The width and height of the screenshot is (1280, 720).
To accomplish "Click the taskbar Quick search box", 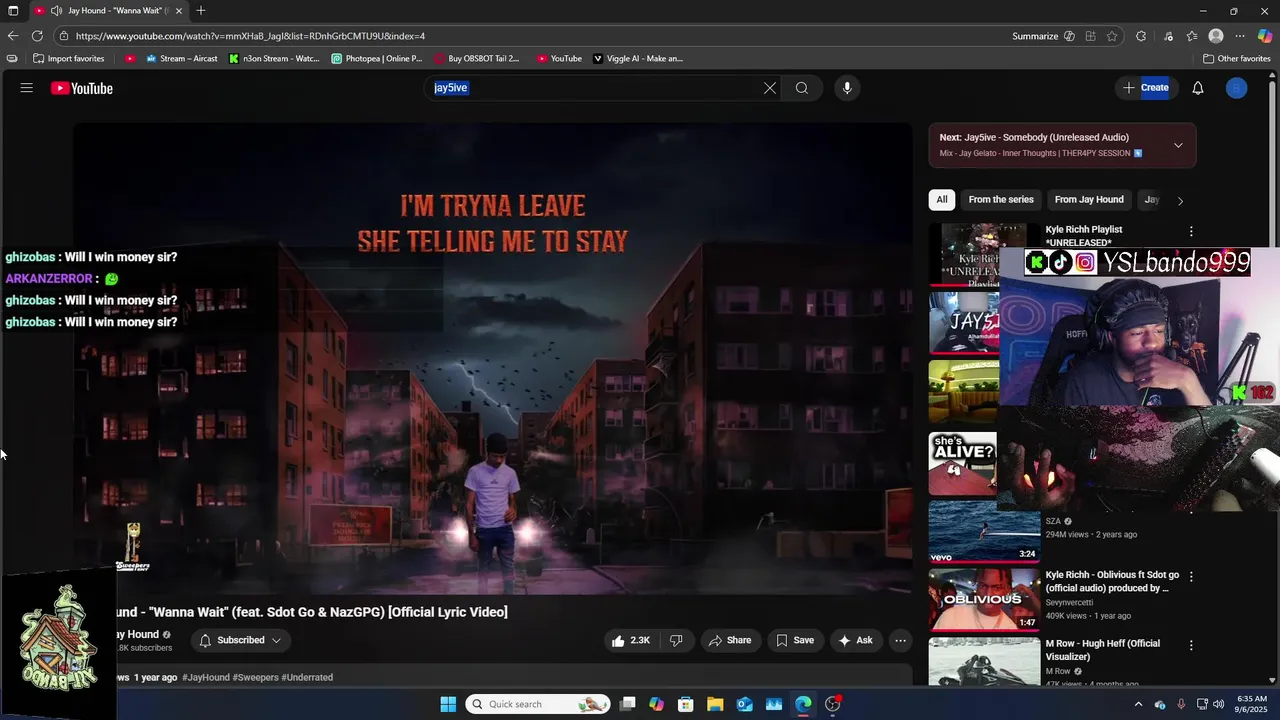I will [538, 704].
